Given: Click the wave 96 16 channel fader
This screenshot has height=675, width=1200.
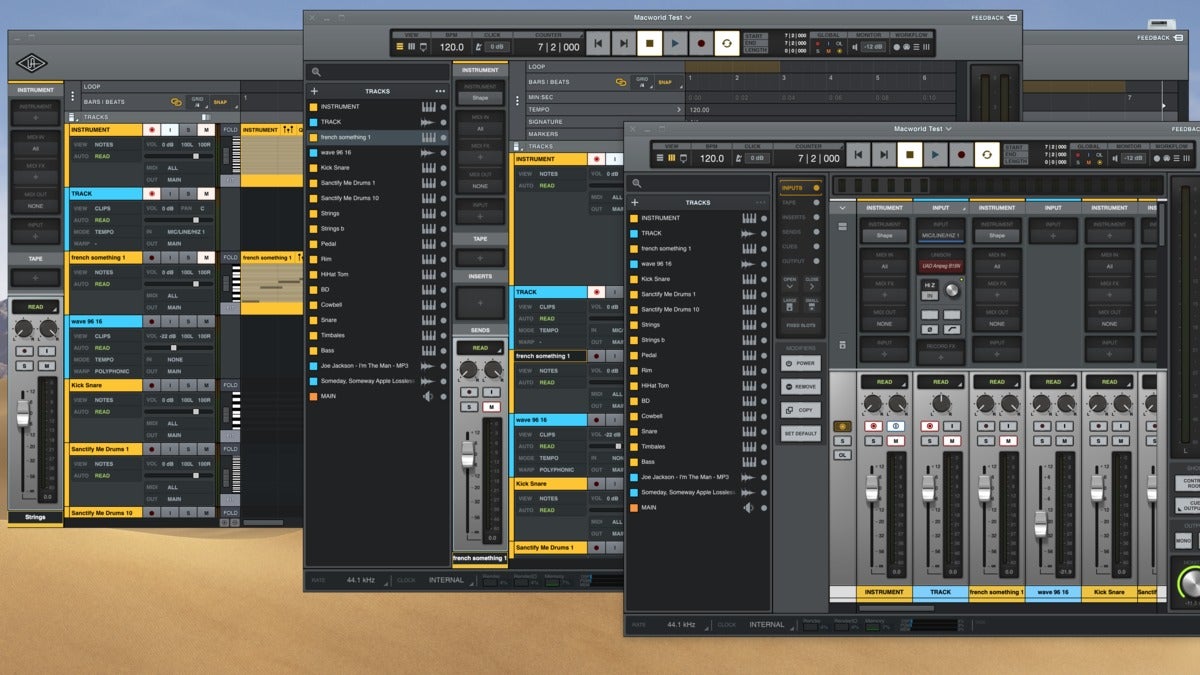Looking at the screenshot, I should pos(1040,524).
